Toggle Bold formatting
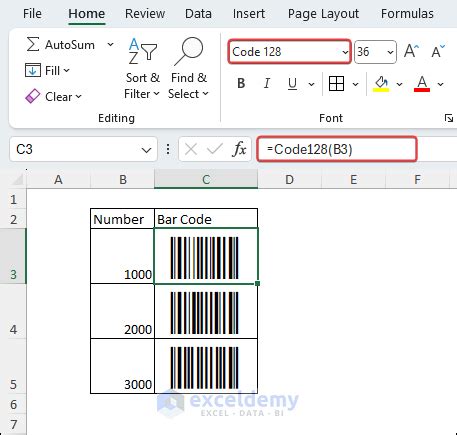Viewport: 457px width, 435px height. (241, 83)
